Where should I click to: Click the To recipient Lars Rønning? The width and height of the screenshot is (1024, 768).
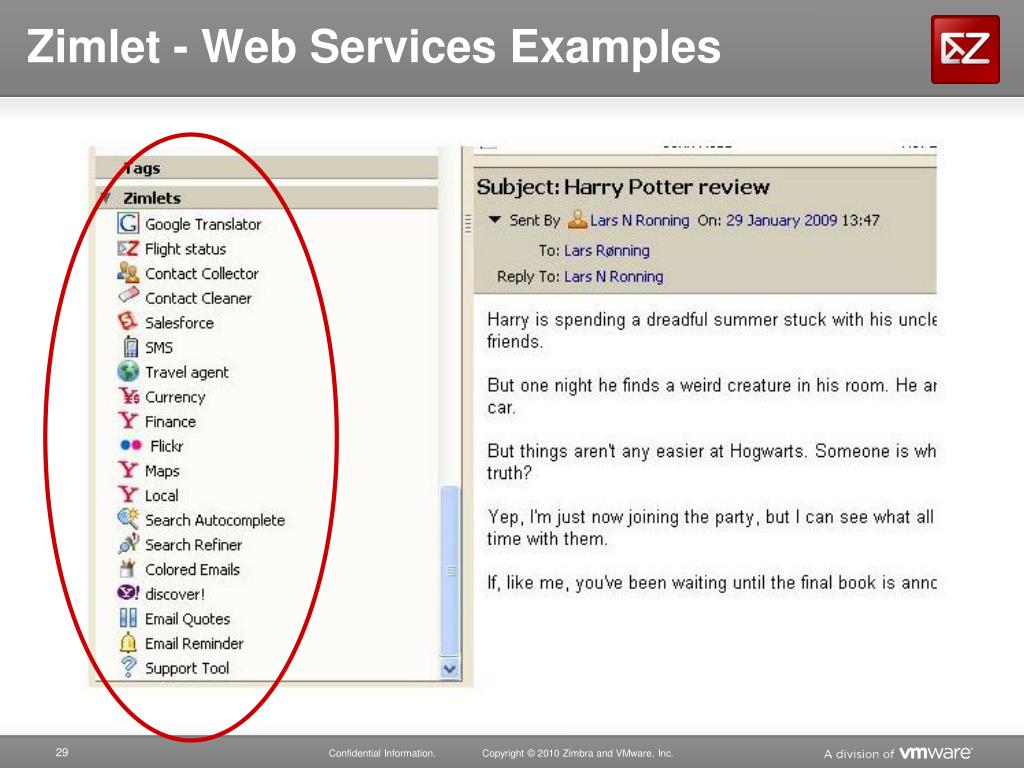607,251
